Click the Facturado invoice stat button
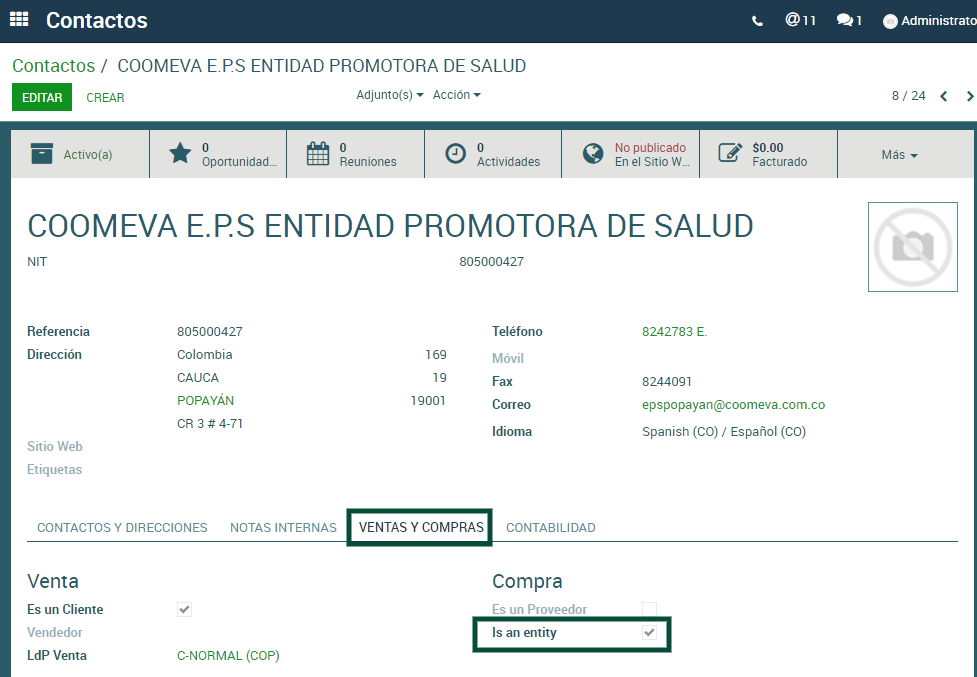Image resolution: width=977 pixels, height=677 pixels. click(767, 154)
